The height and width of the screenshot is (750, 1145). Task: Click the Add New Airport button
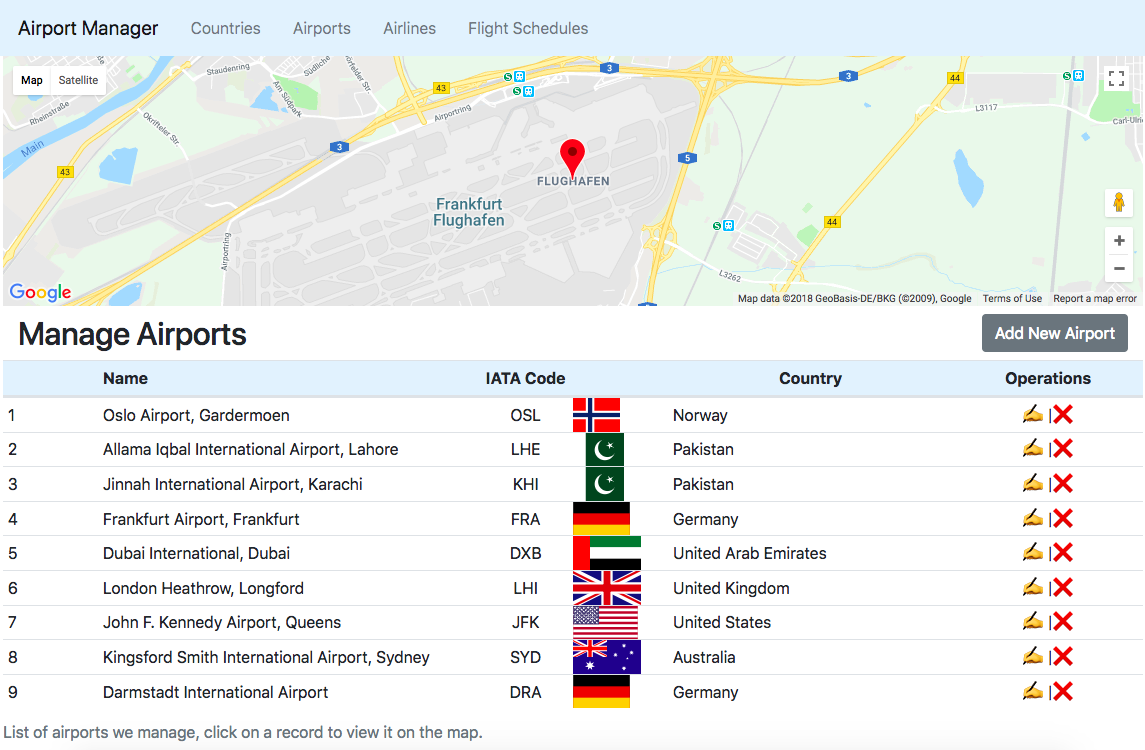(1054, 333)
